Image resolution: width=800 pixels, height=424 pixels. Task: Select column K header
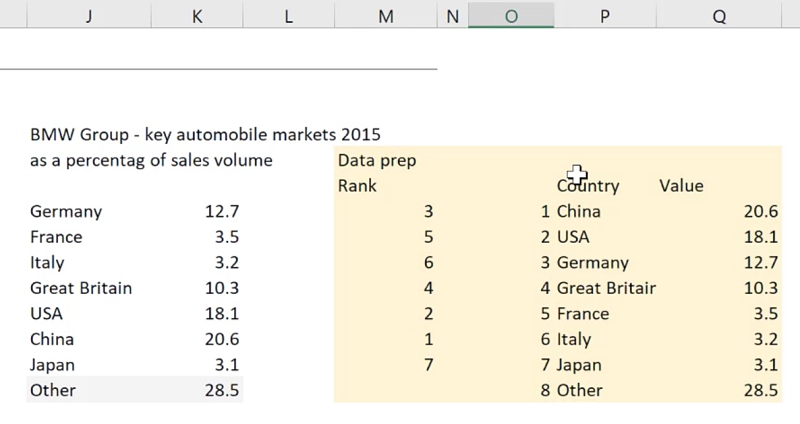(x=197, y=16)
